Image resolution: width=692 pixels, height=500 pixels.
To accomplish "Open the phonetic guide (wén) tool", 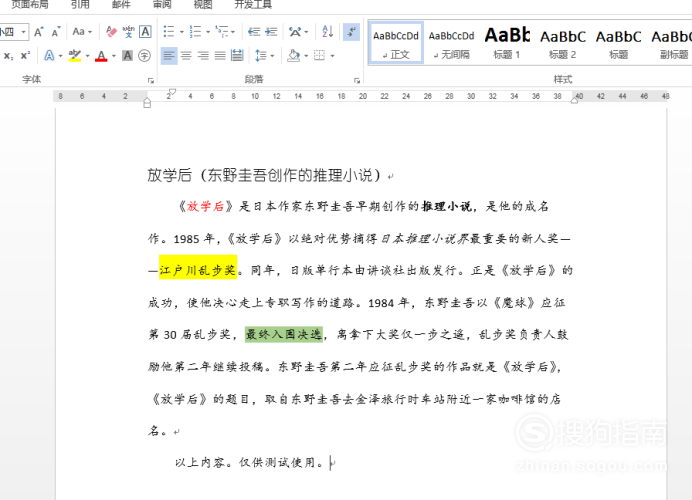I will point(128,32).
